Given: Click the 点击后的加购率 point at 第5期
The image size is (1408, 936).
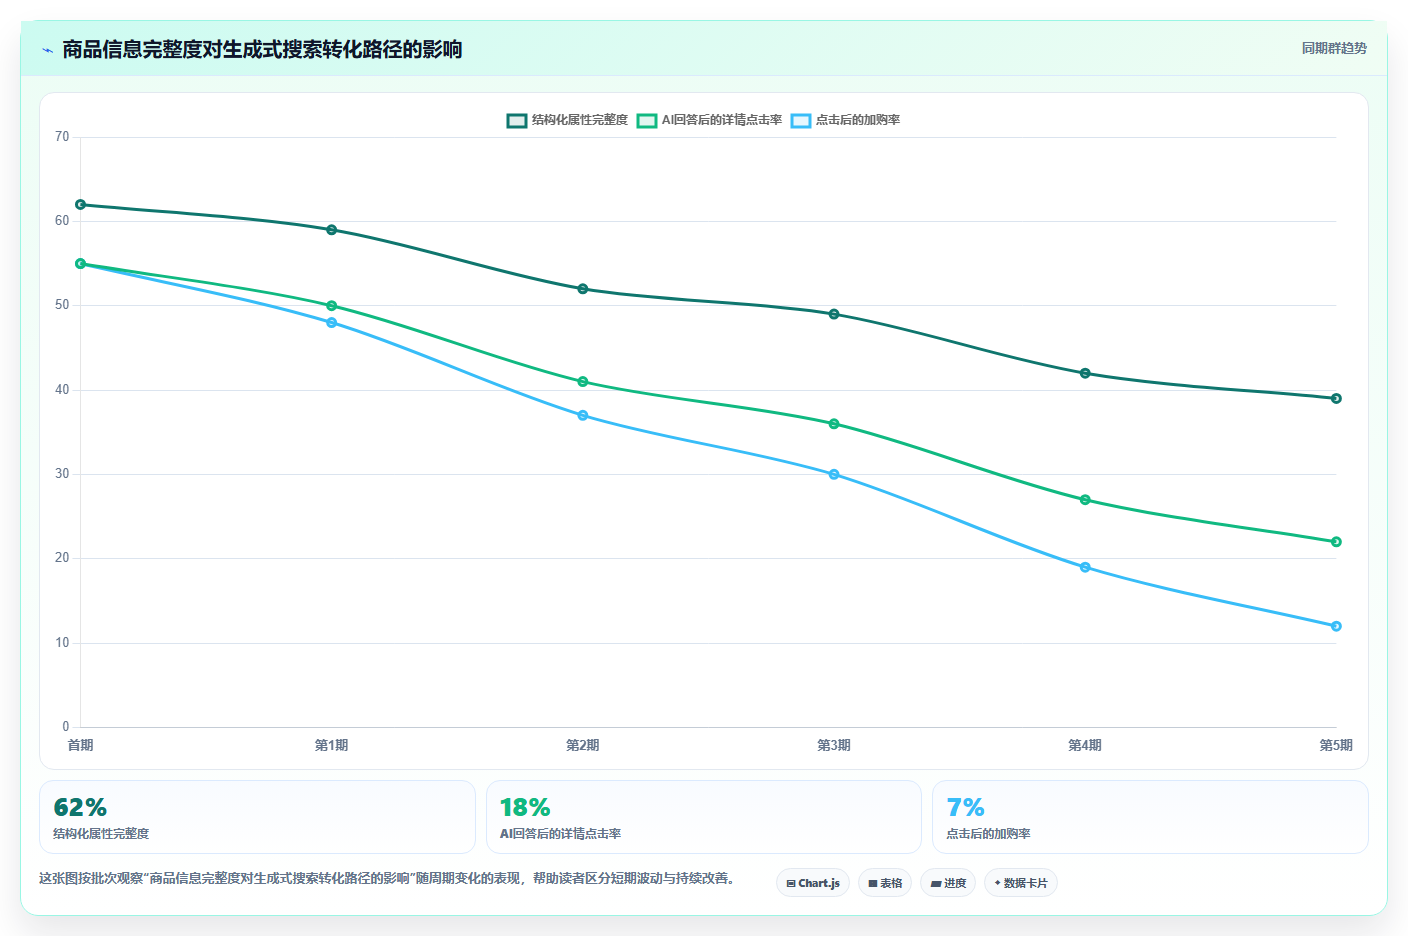Looking at the screenshot, I should point(1336,626).
